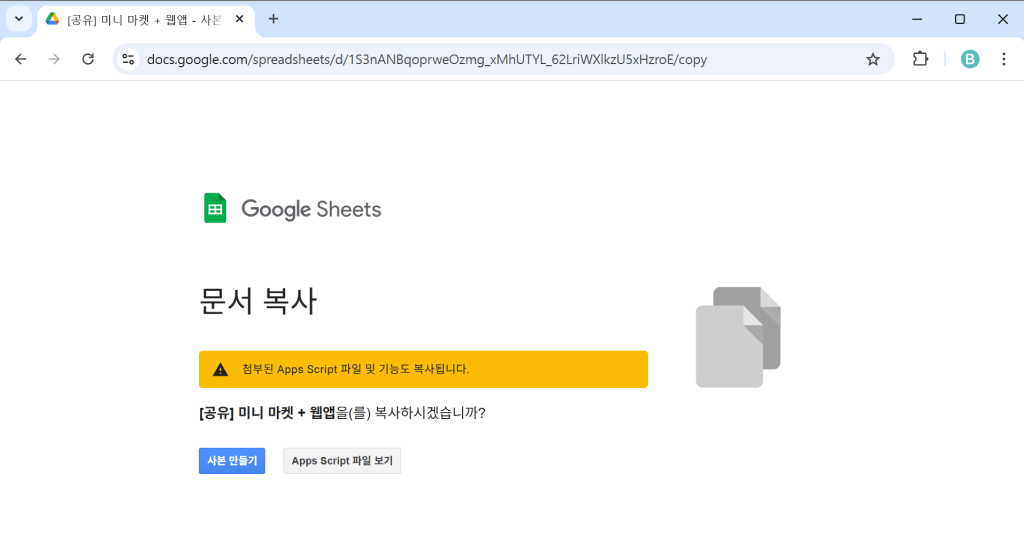Viewport: 1024px width, 553px height.
Task: Click the warning triangle icon in yellow banner
Action: (220, 369)
